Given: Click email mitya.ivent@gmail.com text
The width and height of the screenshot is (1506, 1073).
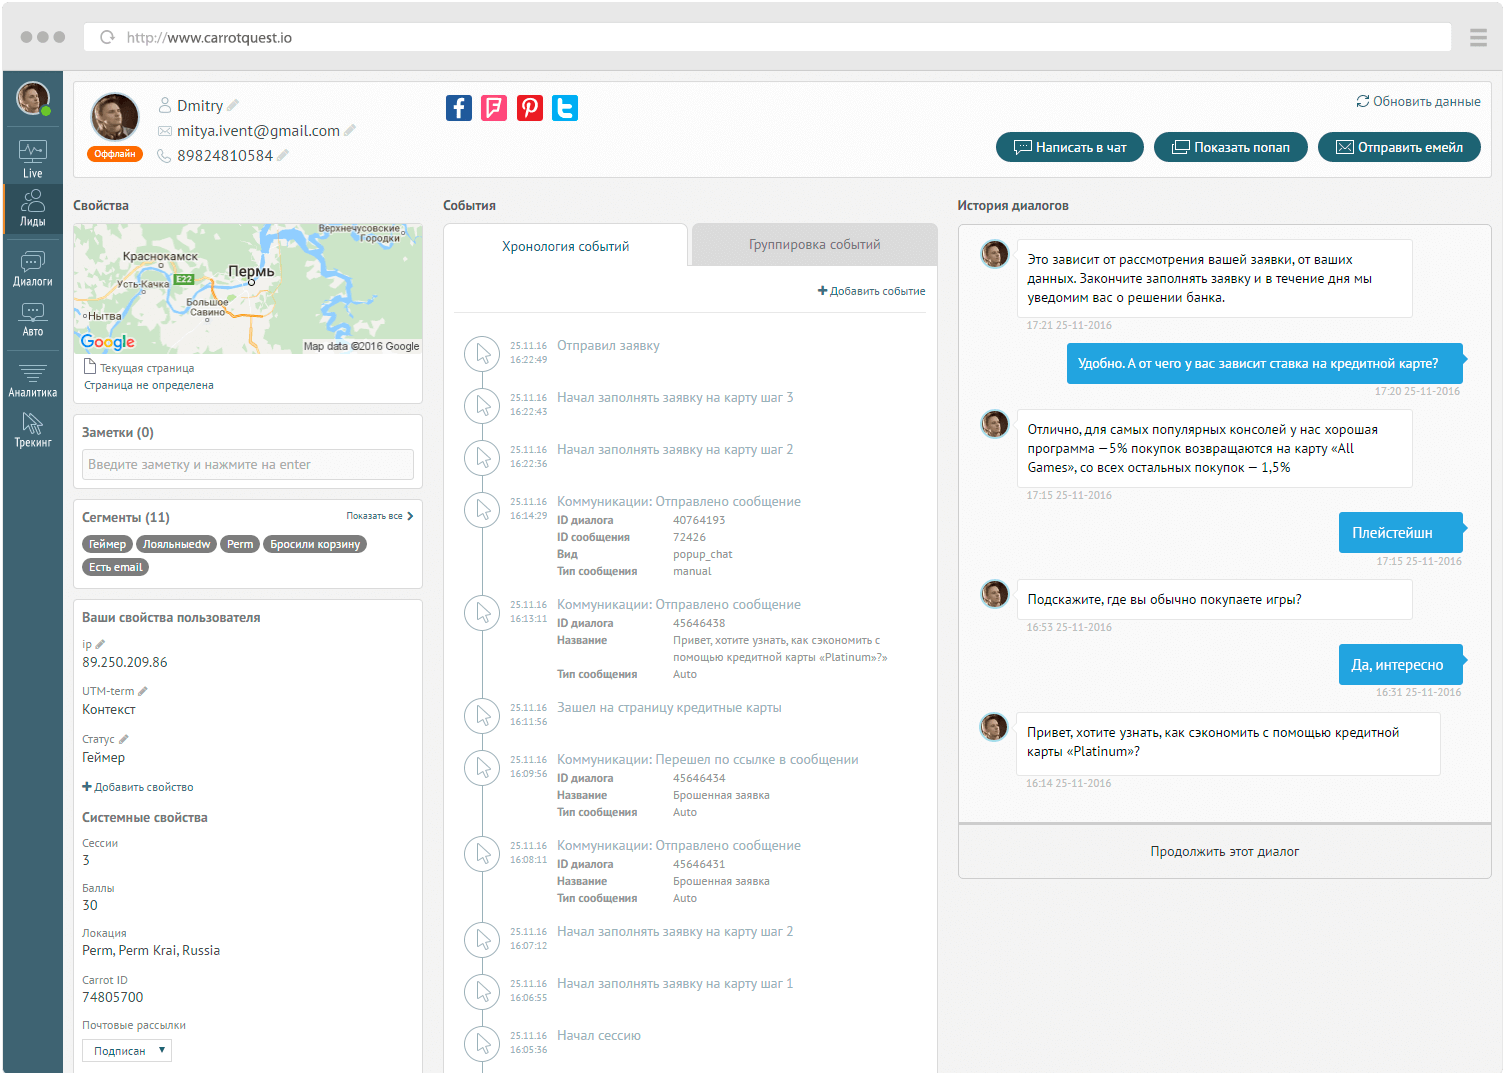Looking at the screenshot, I should (258, 130).
